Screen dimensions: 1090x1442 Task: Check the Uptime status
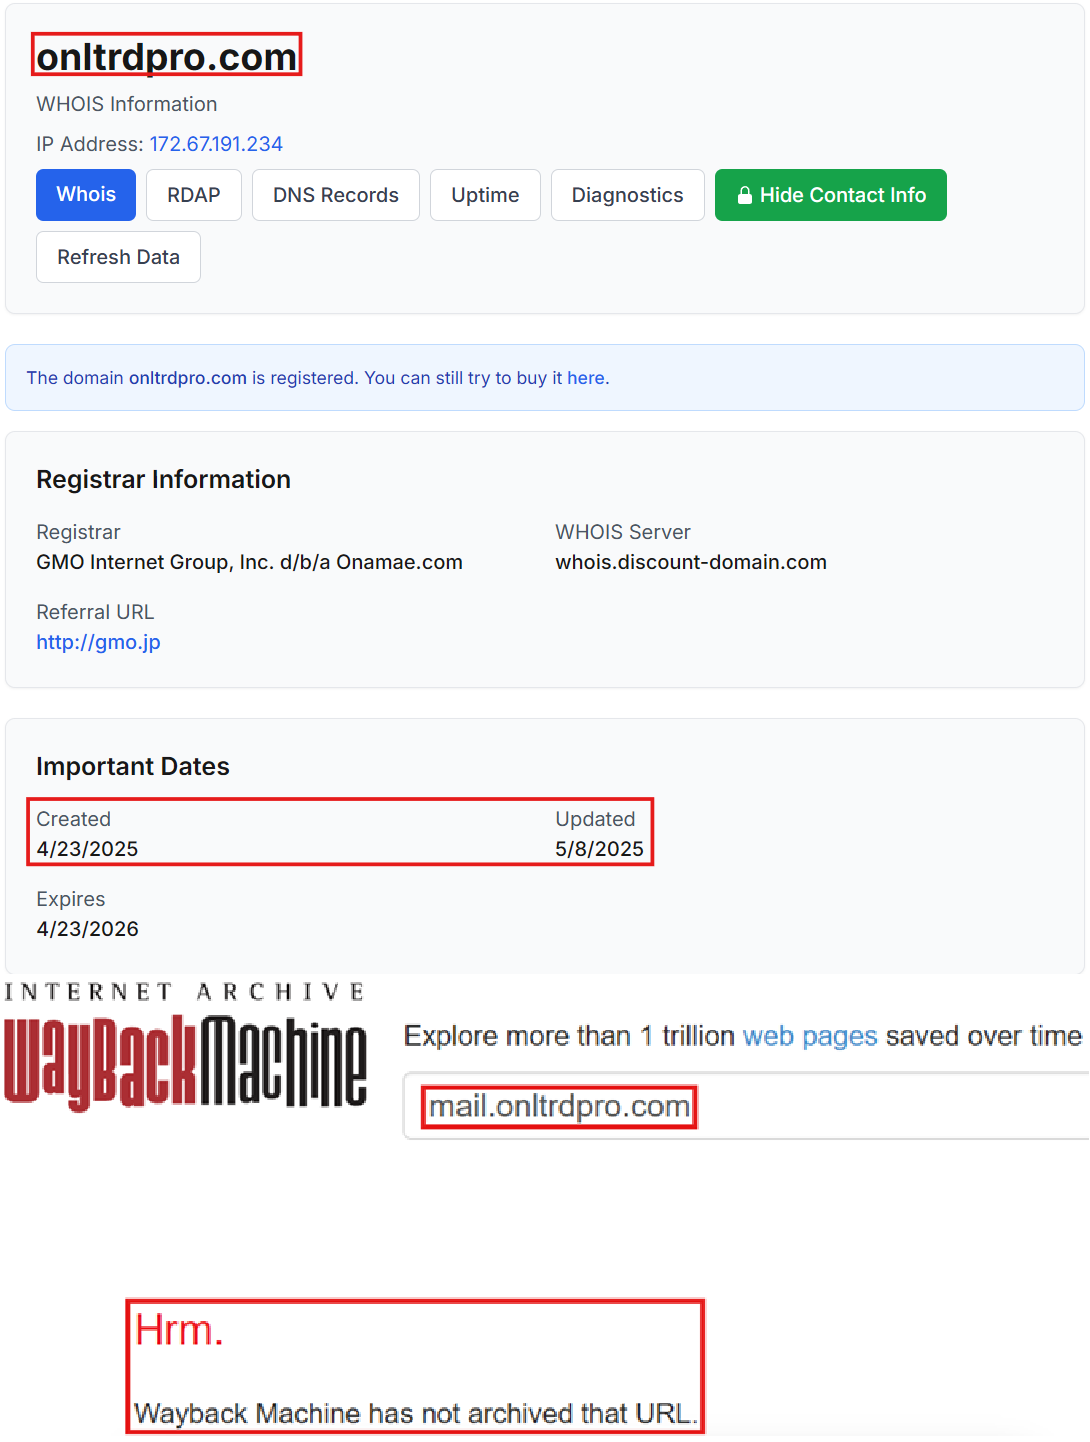click(485, 195)
